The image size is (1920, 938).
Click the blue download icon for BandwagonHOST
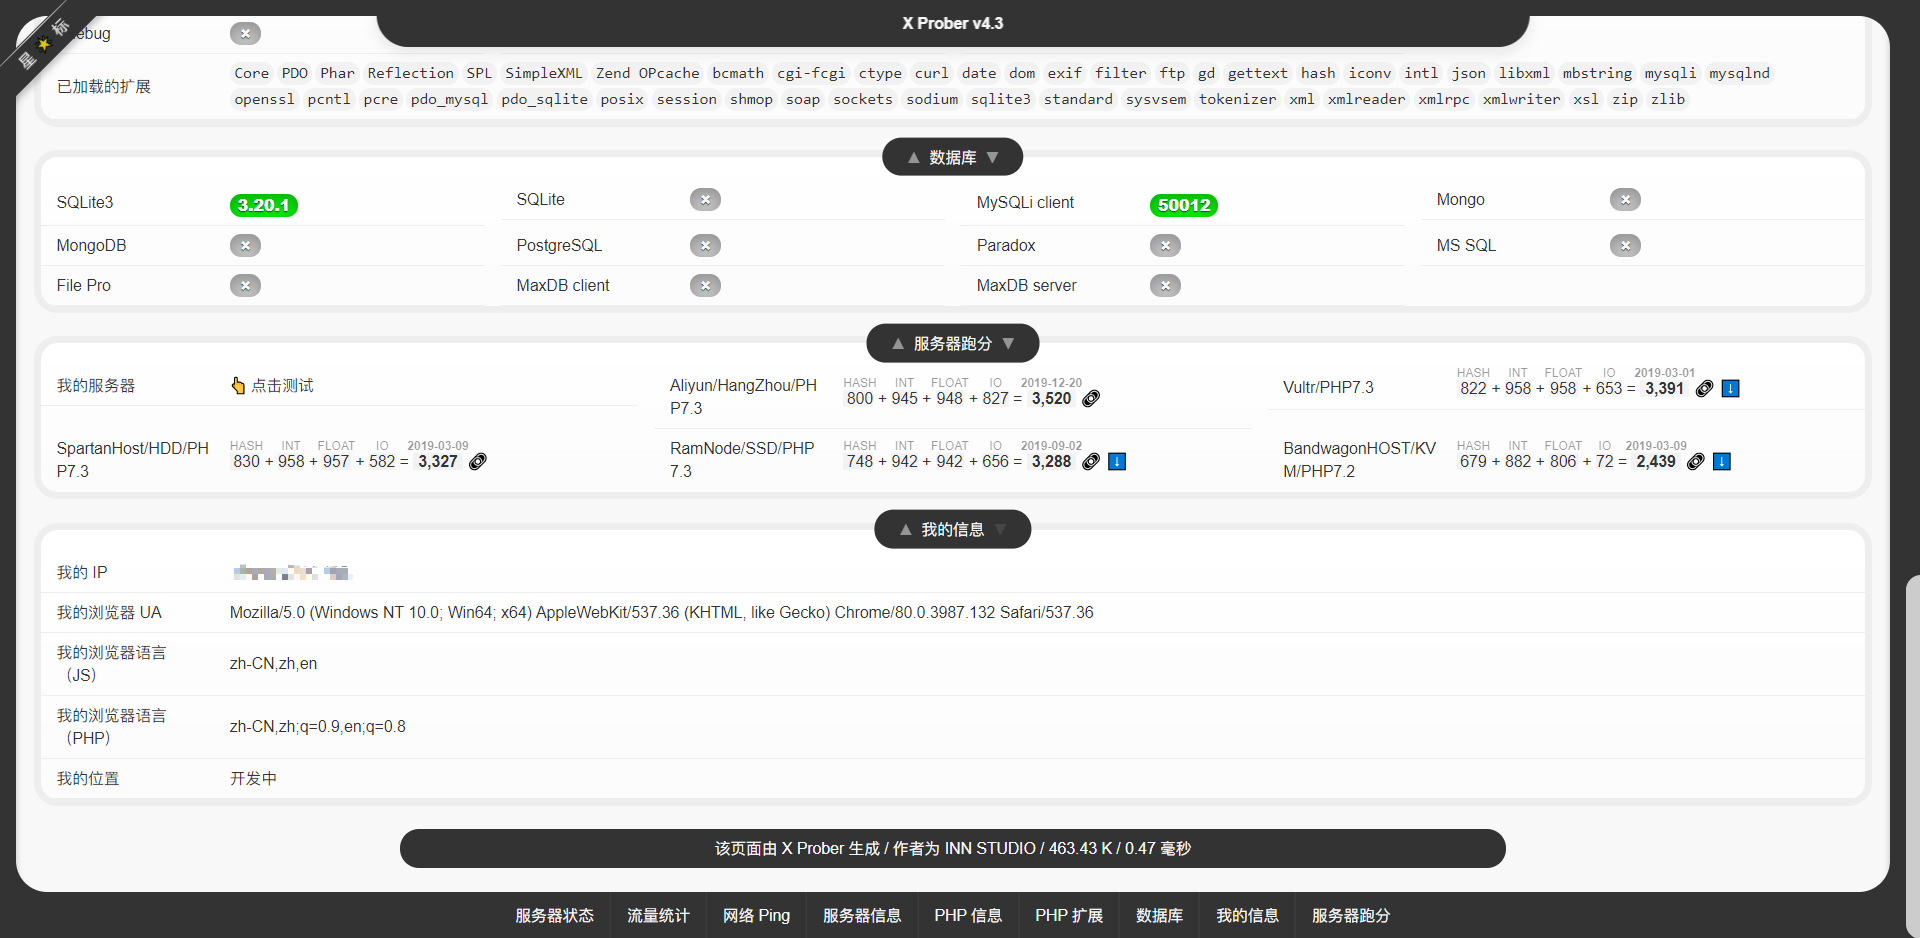click(1722, 461)
